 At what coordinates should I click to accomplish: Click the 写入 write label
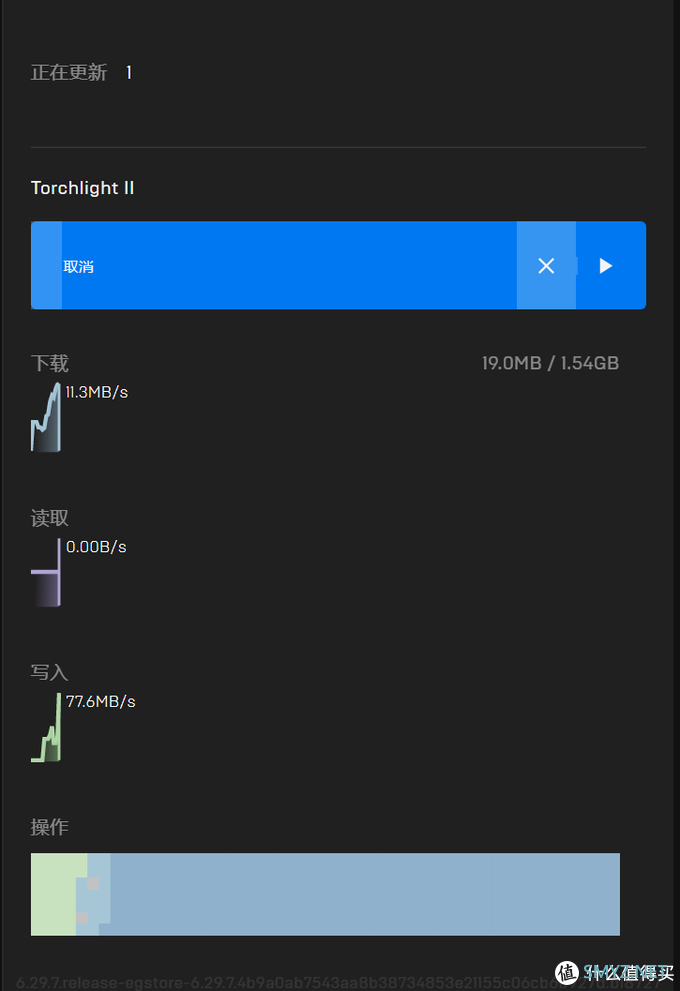(x=50, y=673)
